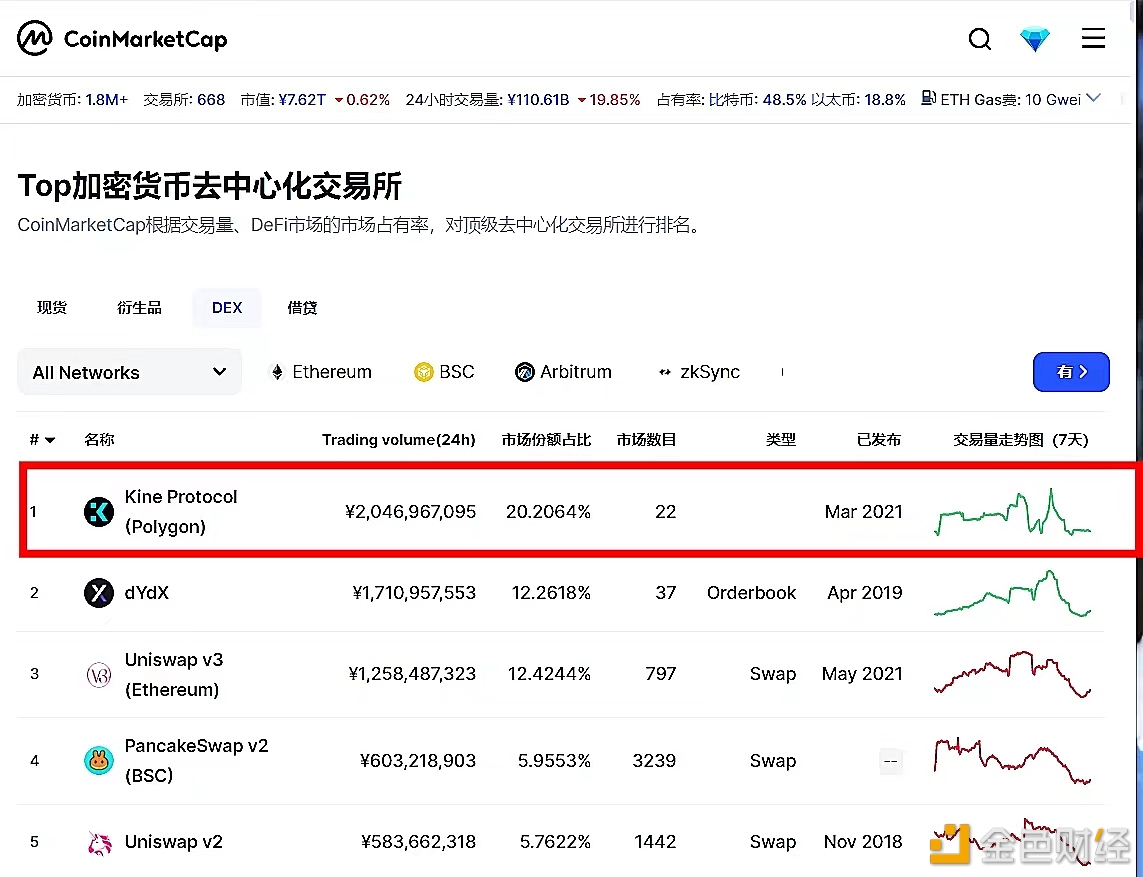Filter by the Ethereum network
The height and width of the screenshot is (877, 1143).
(321, 373)
